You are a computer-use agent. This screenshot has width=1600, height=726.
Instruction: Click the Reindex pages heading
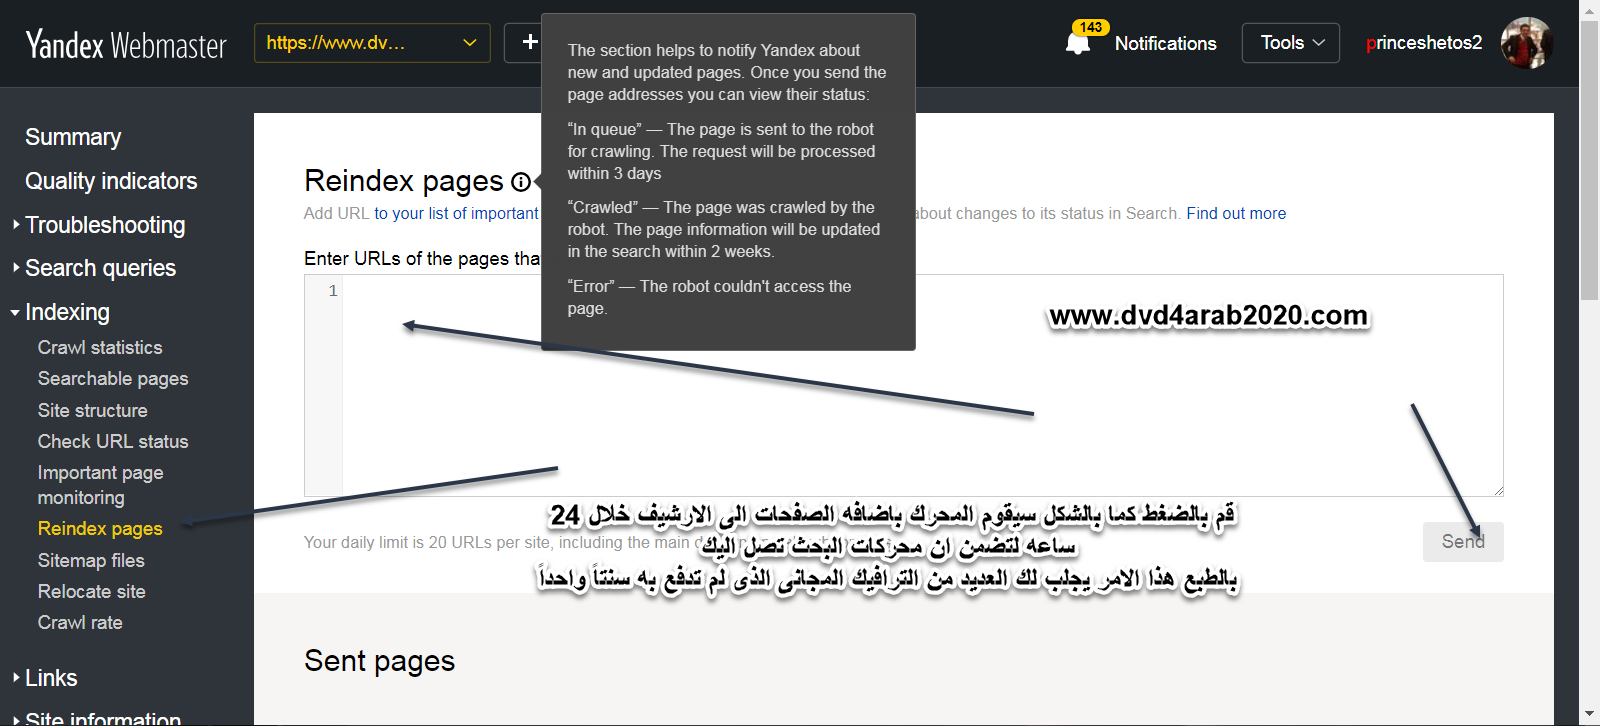pyautogui.click(x=404, y=181)
